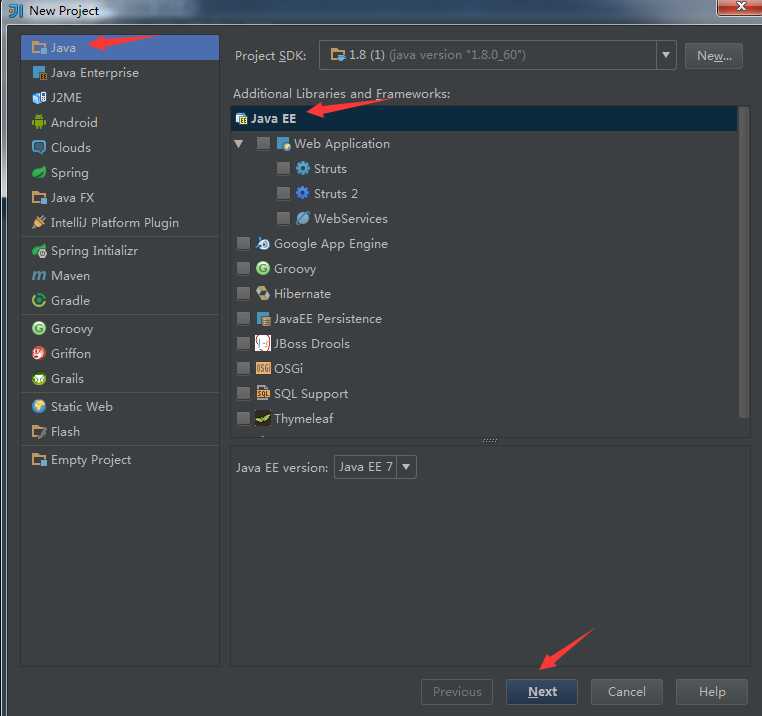The width and height of the screenshot is (762, 716).
Task: Check the Struts checkbox
Action: (283, 168)
